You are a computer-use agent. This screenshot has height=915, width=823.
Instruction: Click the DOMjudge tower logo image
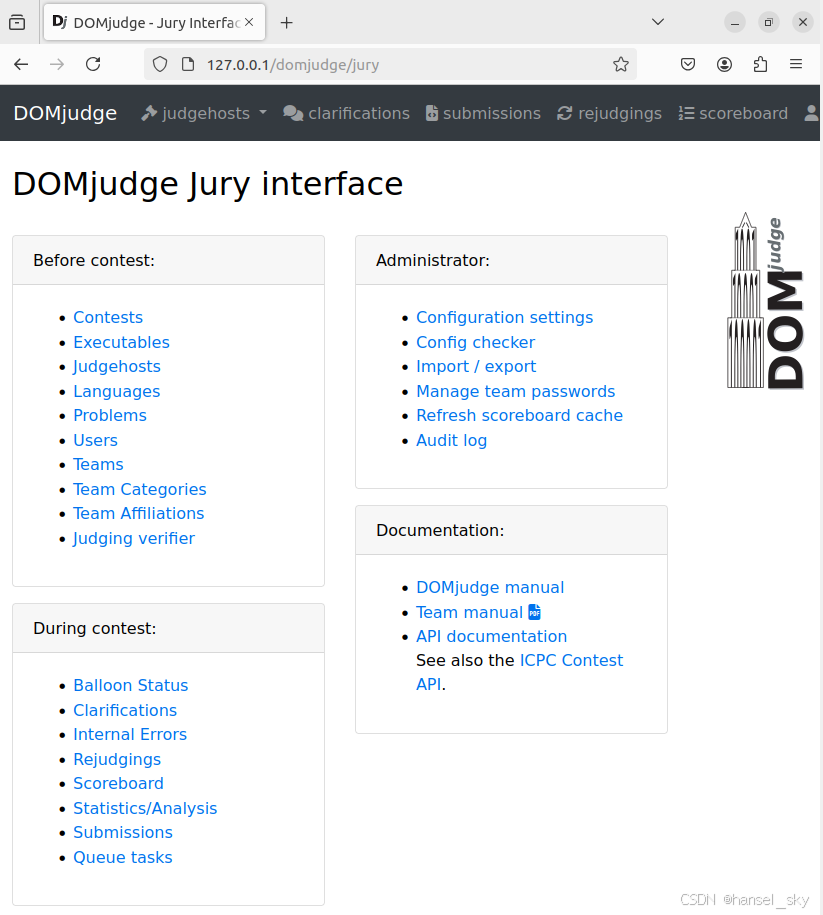[x=765, y=301]
